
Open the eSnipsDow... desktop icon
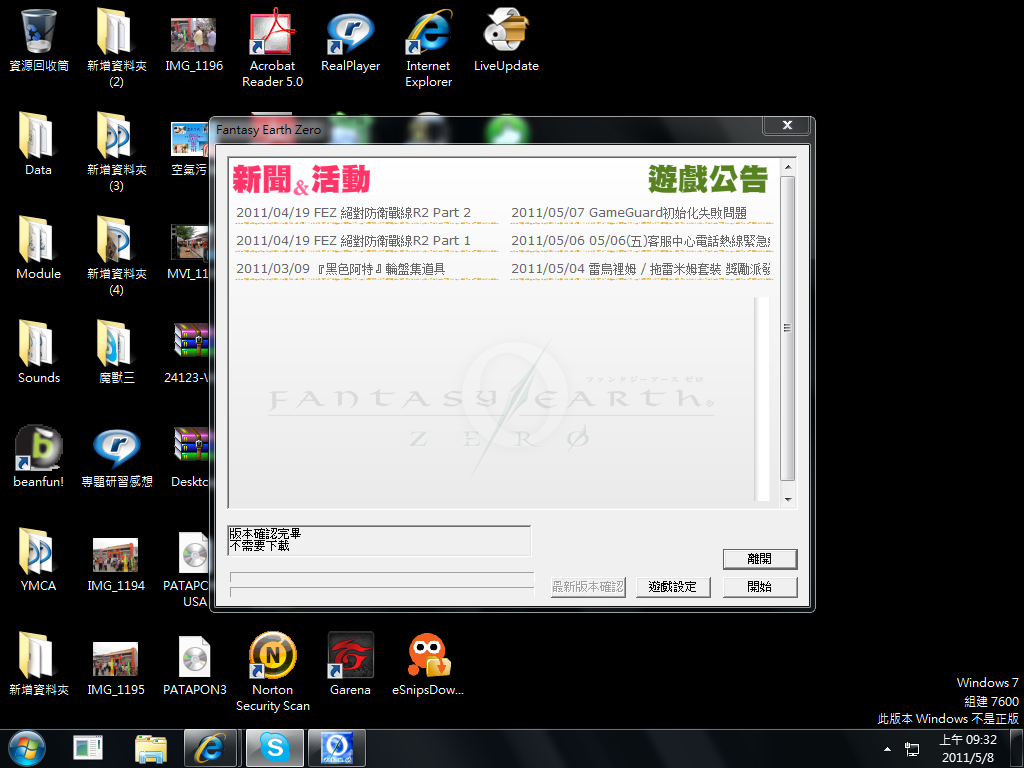428,664
